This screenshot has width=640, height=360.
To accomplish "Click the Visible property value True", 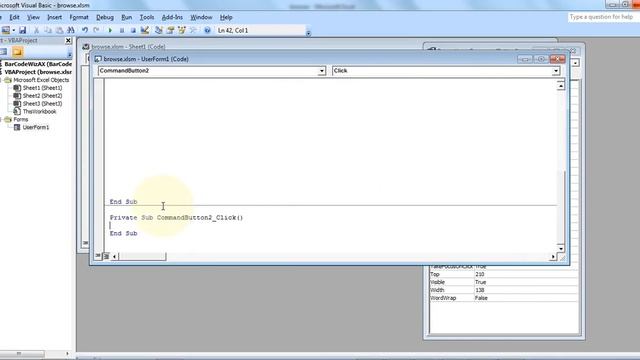I will [526, 282].
